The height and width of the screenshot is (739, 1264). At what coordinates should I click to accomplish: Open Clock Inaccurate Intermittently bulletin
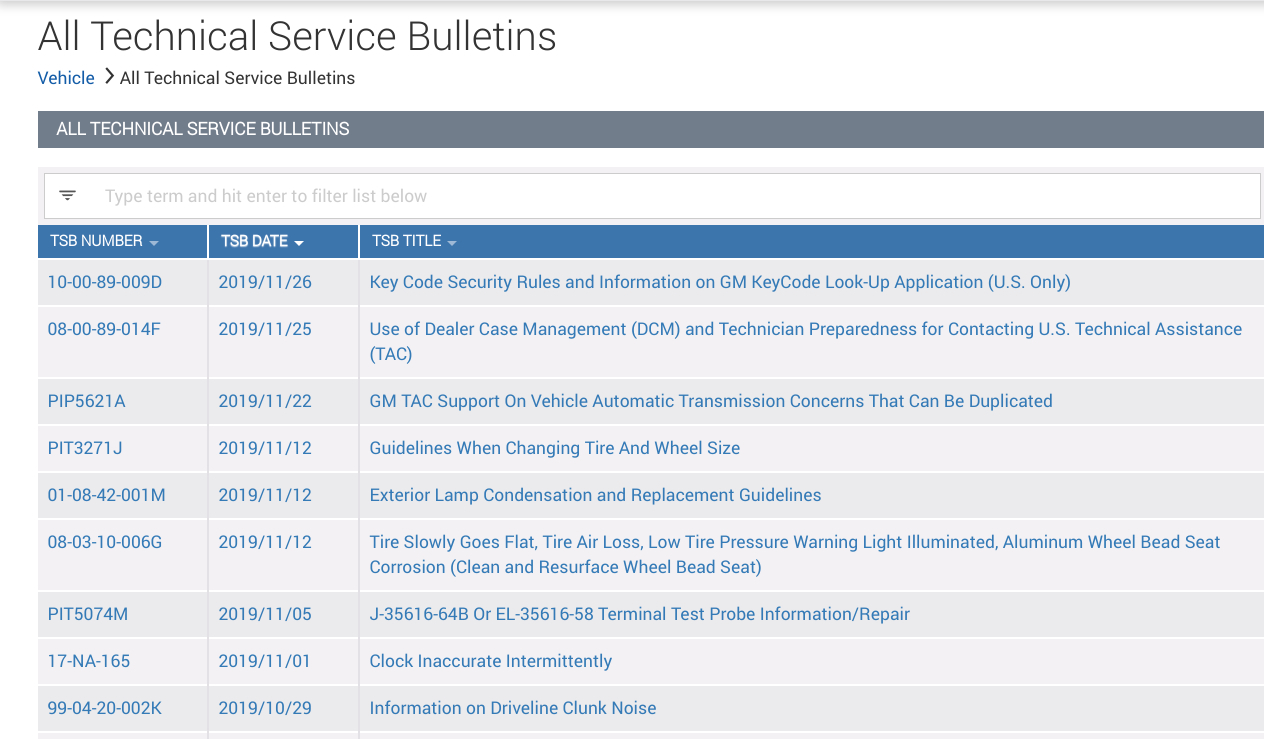[x=491, y=661]
